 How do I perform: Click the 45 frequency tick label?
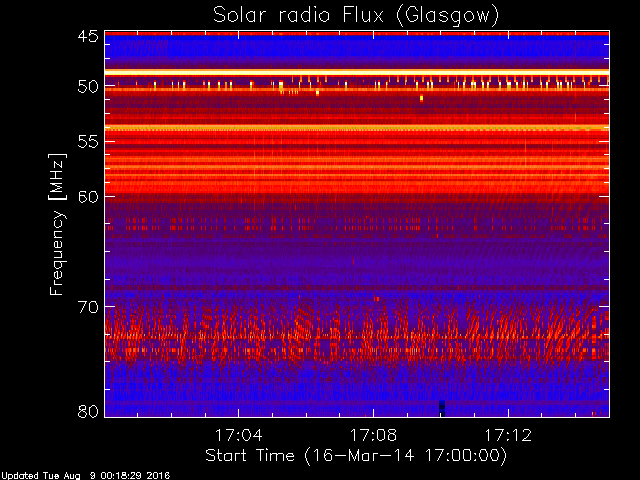pos(88,36)
